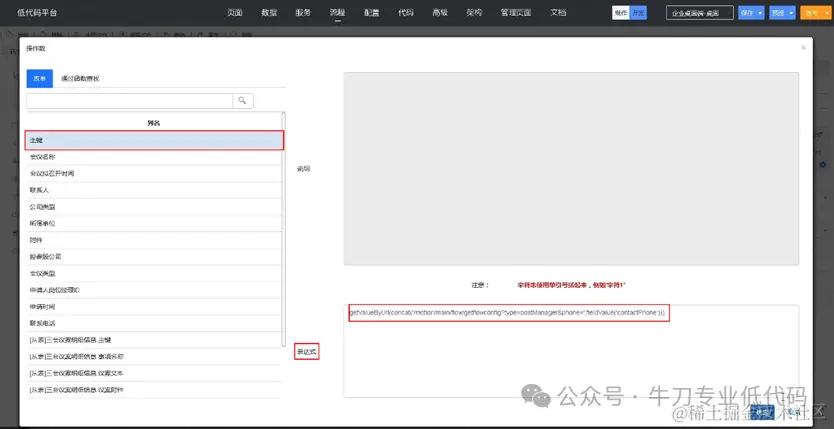Select the [从表]三会议案明细信息 事项名称 row
Screen dimensions: 834x429
click(154, 356)
